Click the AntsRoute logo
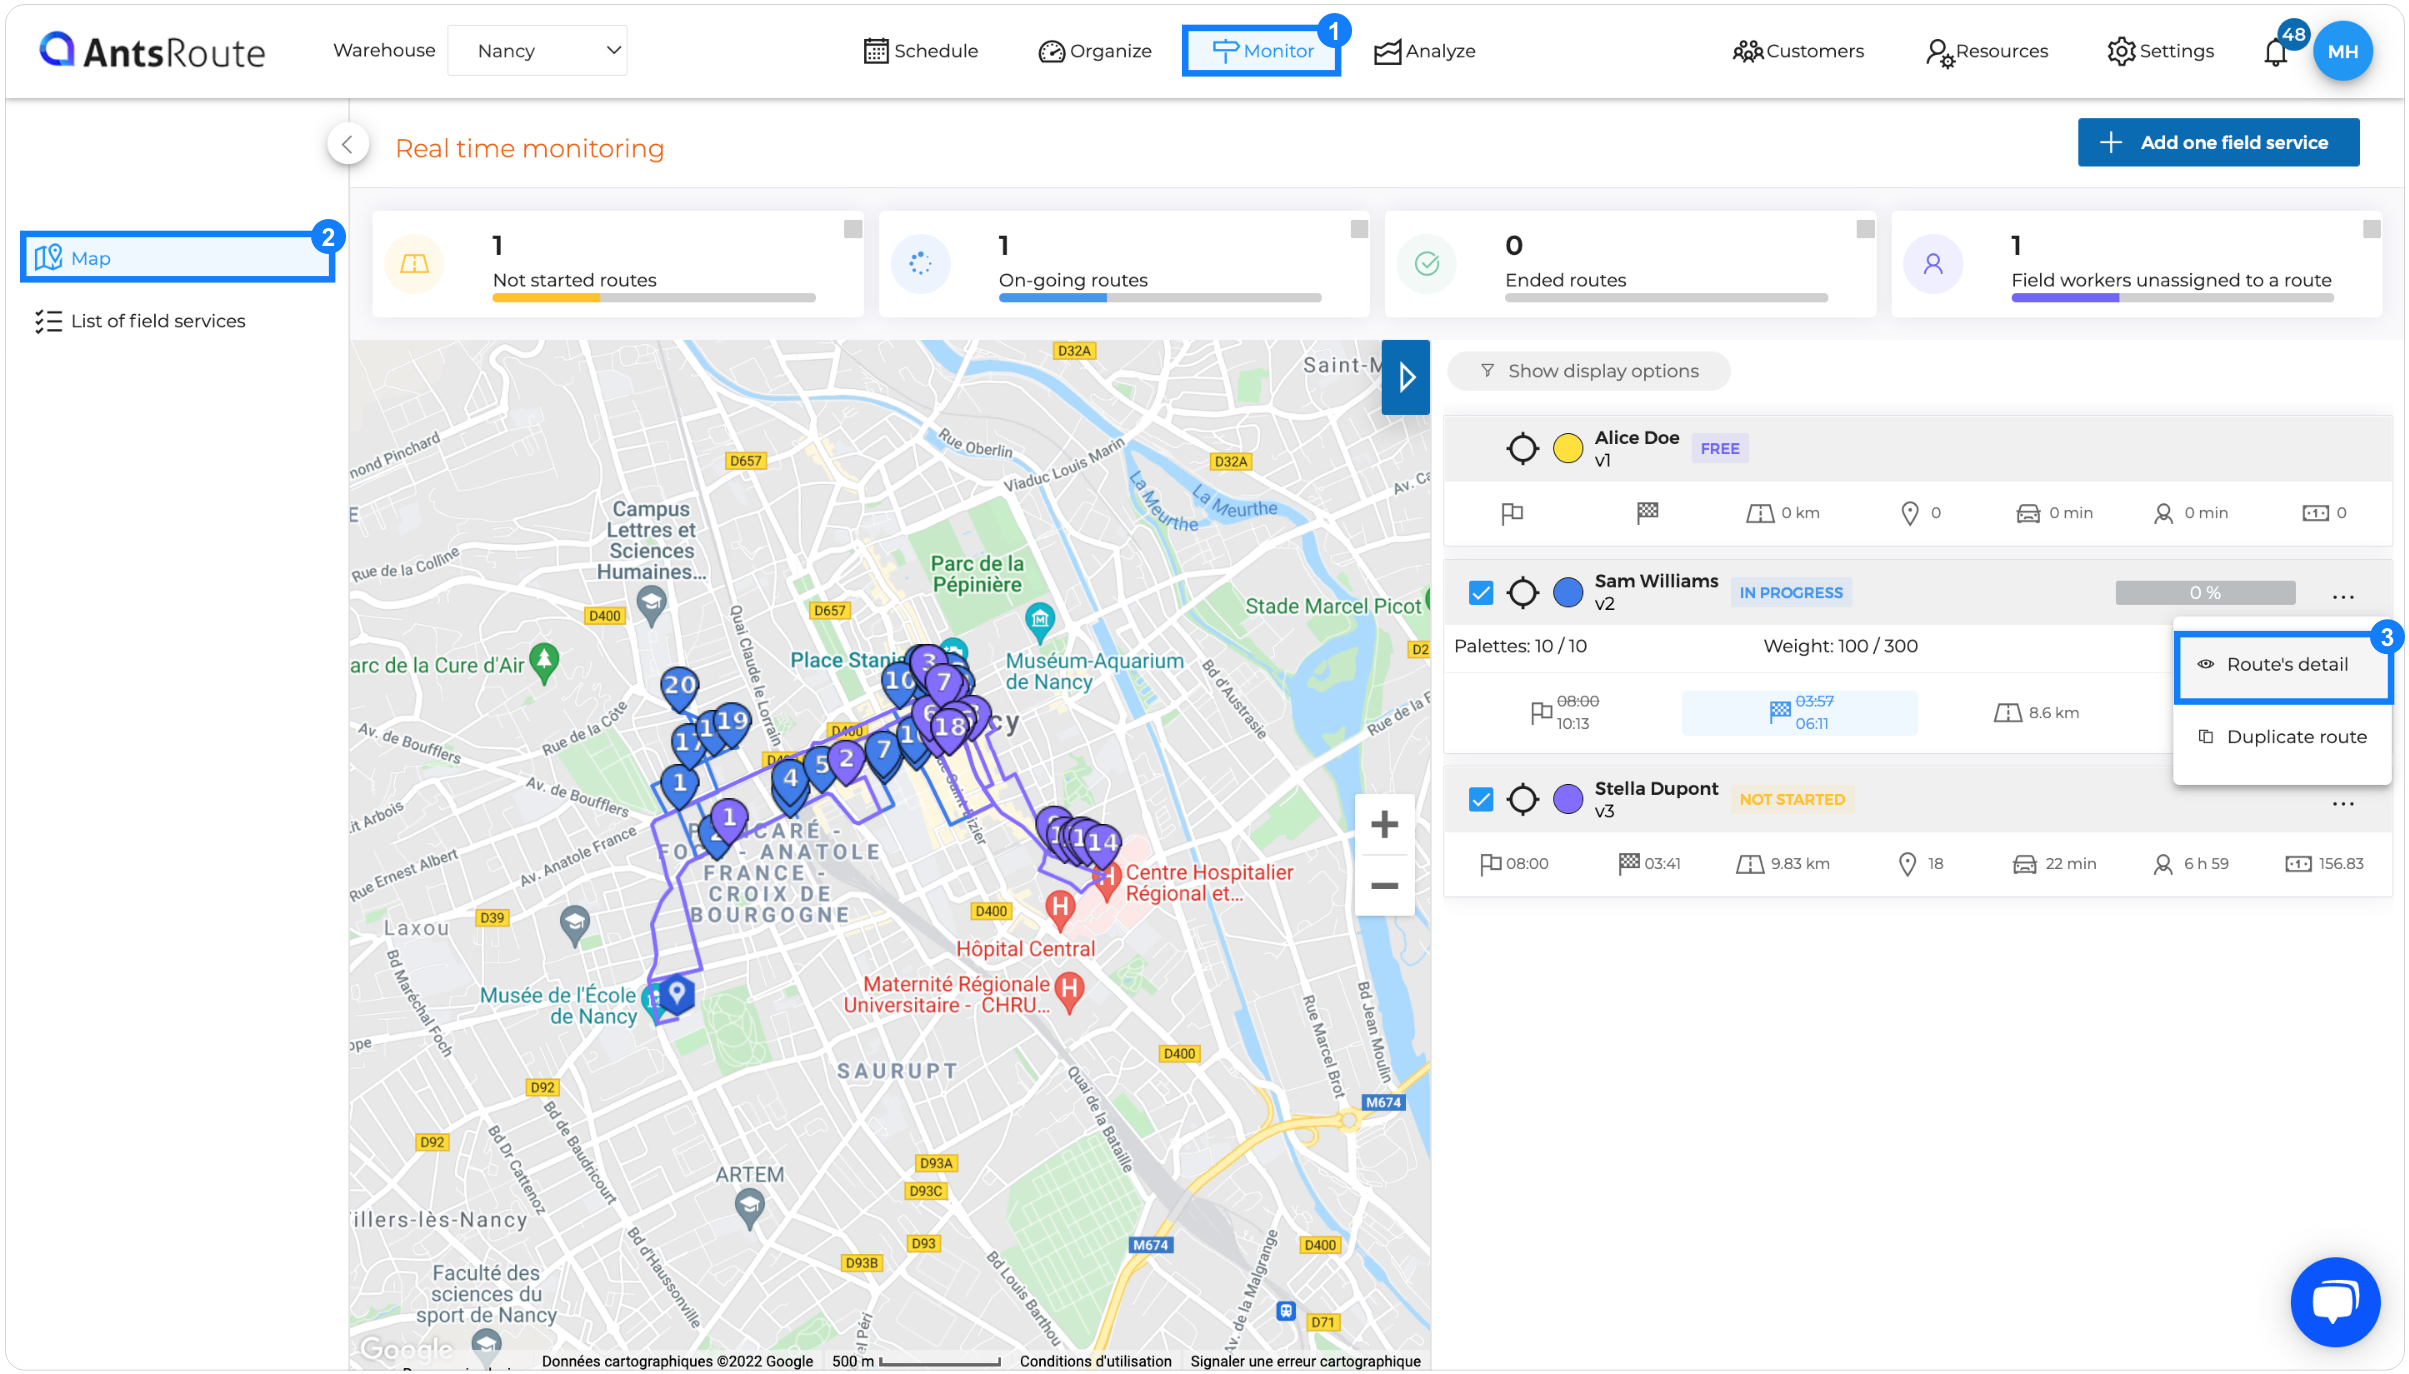The image size is (2409, 1374). click(x=152, y=51)
